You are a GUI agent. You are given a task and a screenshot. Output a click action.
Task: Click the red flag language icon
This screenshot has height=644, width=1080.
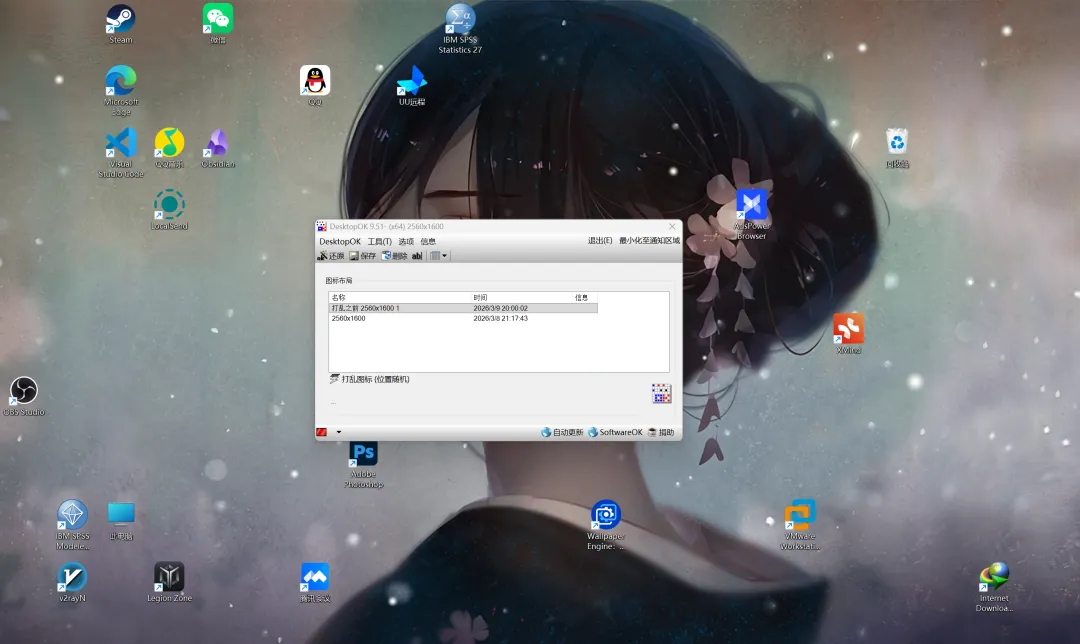click(x=322, y=432)
